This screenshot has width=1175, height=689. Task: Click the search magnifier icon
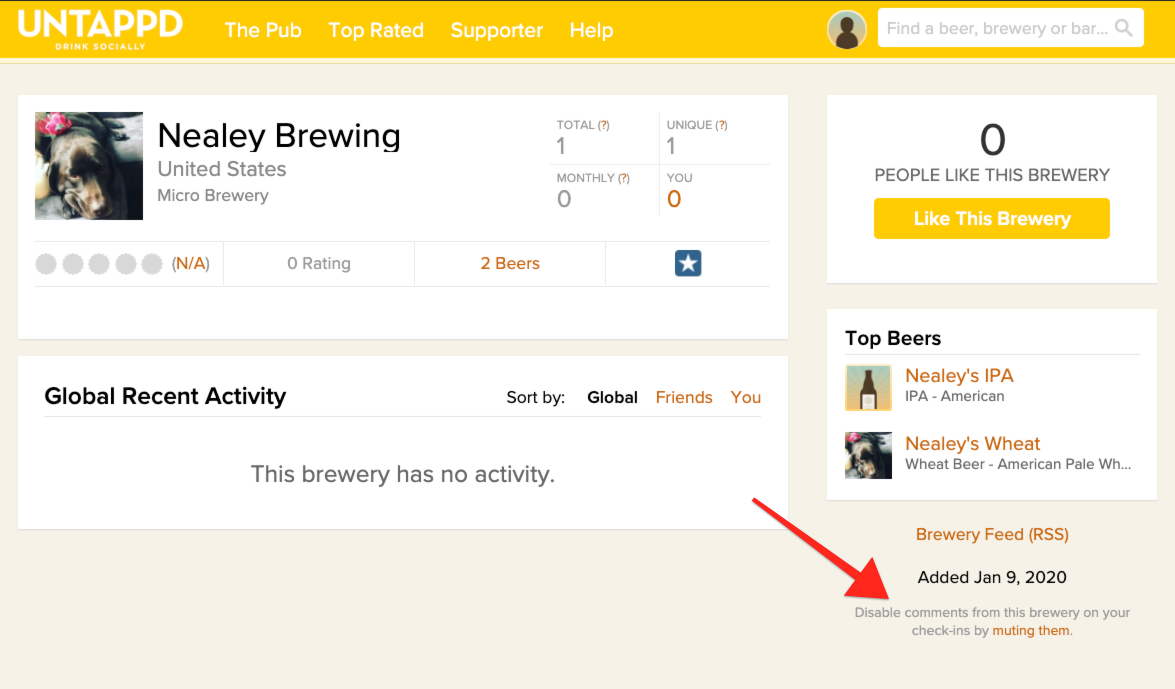click(x=1123, y=28)
